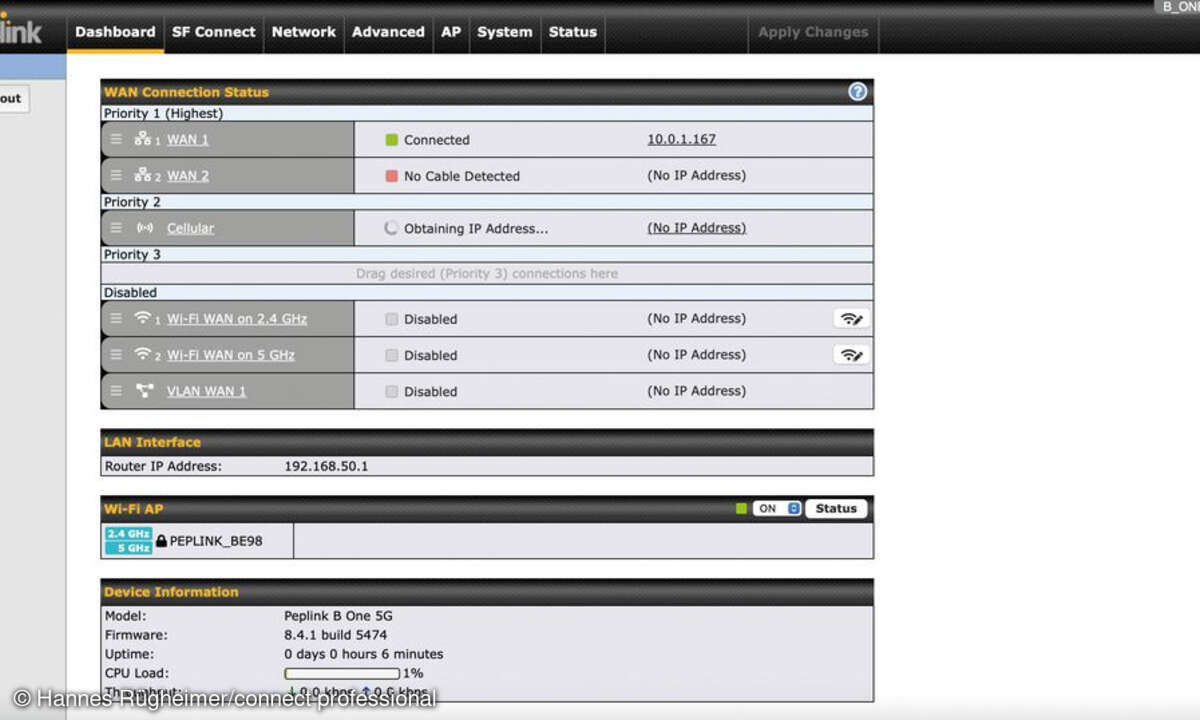Click the Wi-Fi WAN 5 GHz drag handle
The height and width of the screenshot is (720, 1200).
(116, 355)
